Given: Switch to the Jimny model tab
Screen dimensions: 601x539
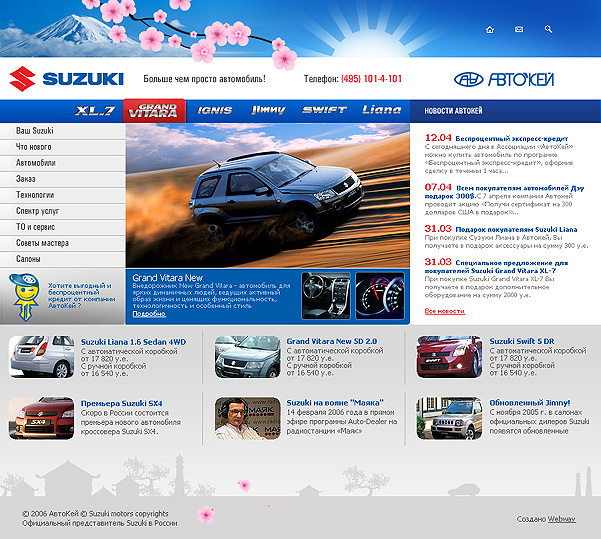Looking at the screenshot, I should click(268, 110).
